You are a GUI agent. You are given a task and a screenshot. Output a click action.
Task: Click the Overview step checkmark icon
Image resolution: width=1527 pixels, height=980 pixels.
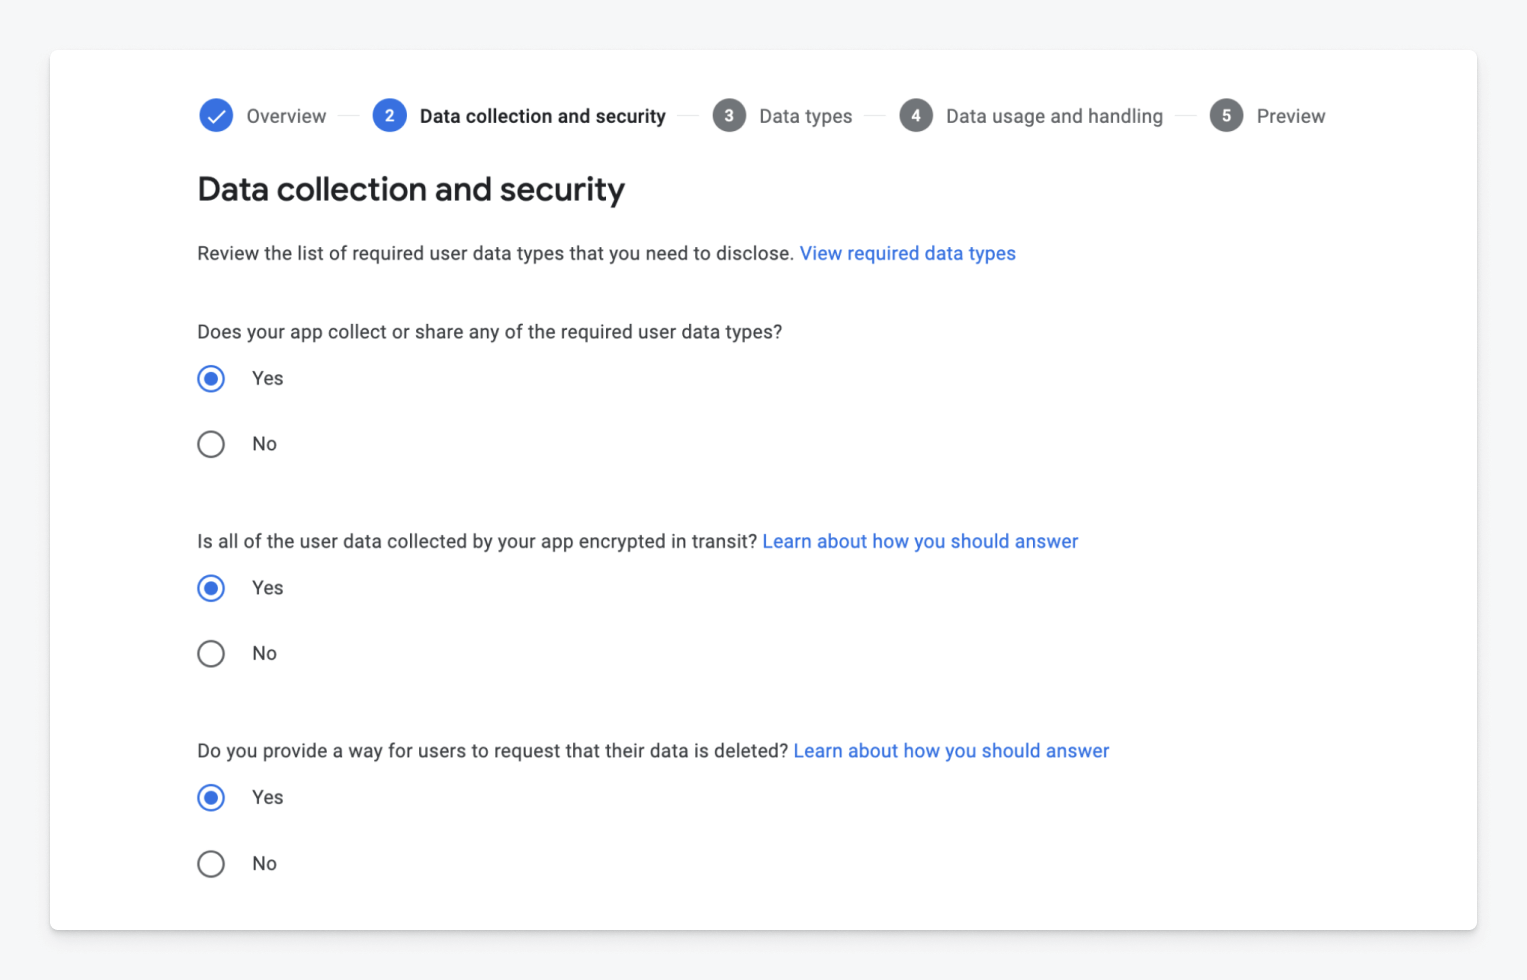pos(216,115)
